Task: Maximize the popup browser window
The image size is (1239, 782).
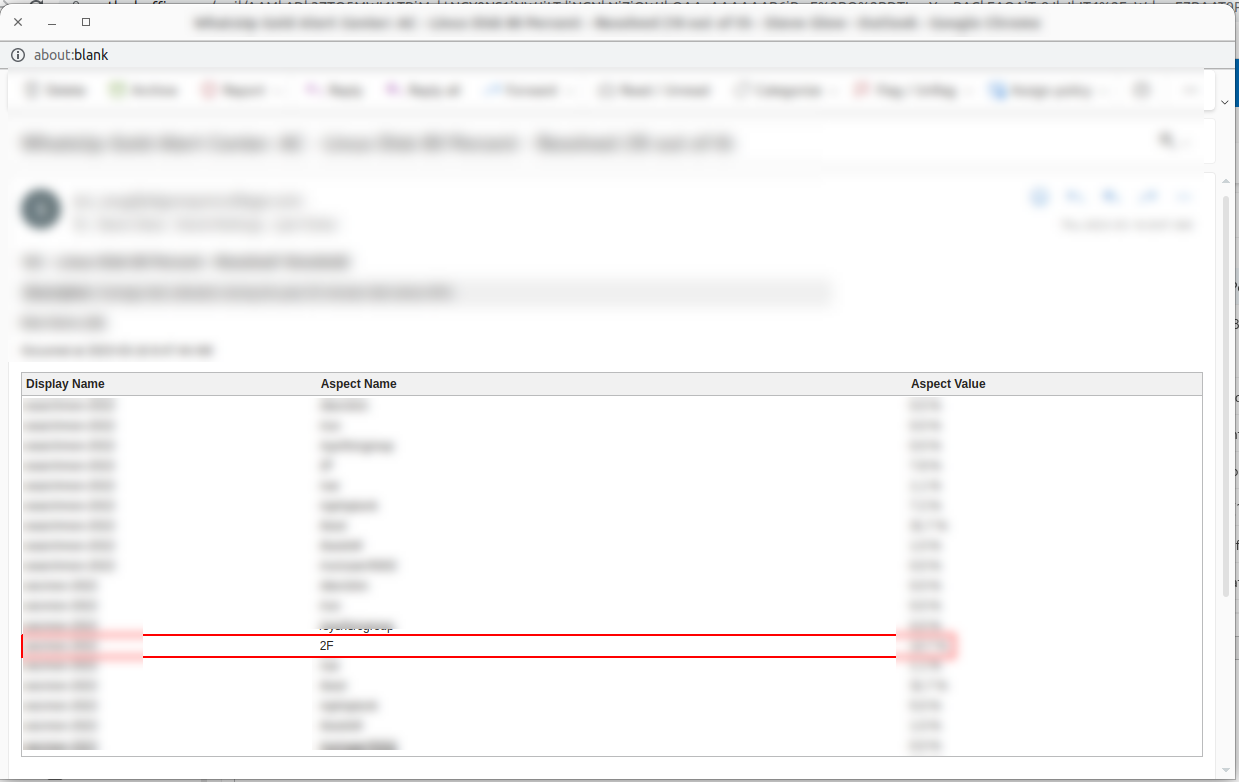Action: point(86,22)
